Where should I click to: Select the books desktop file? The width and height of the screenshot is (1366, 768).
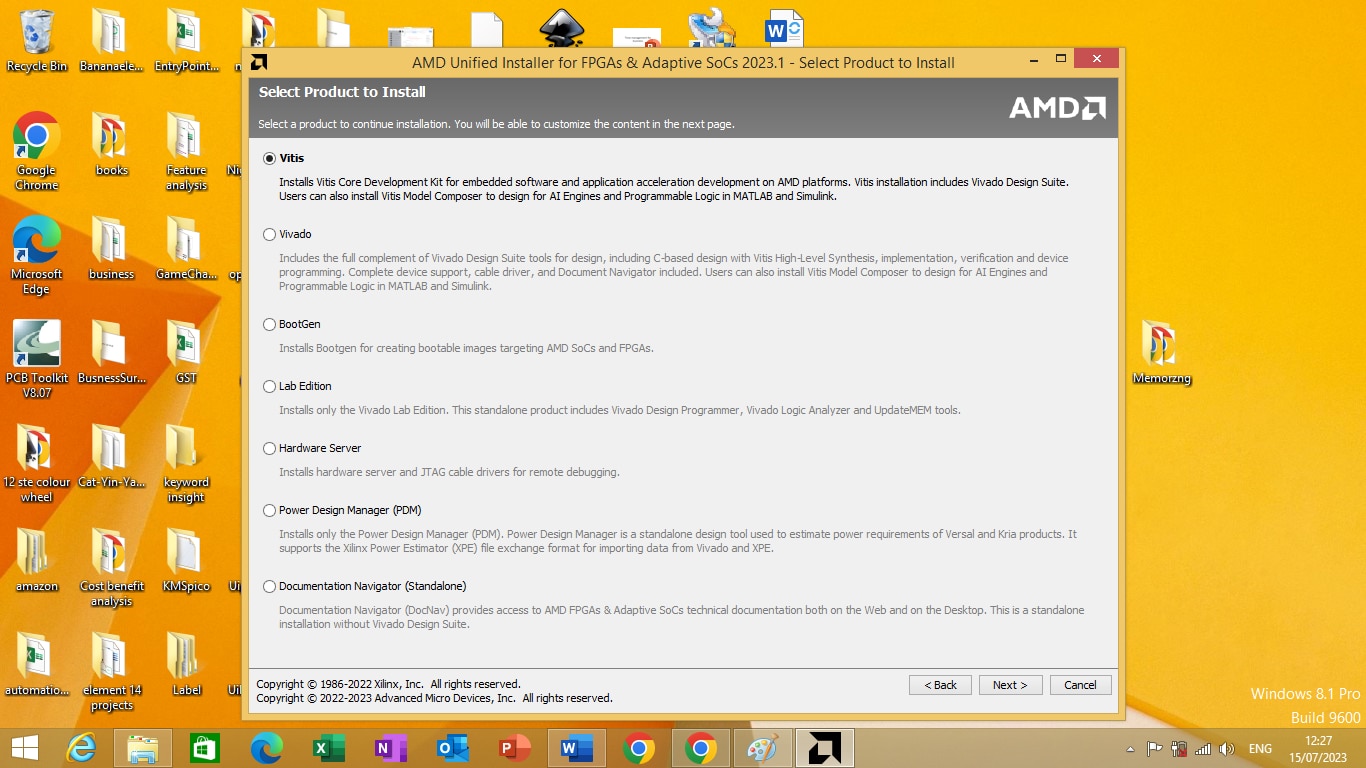pyautogui.click(x=111, y=145)
